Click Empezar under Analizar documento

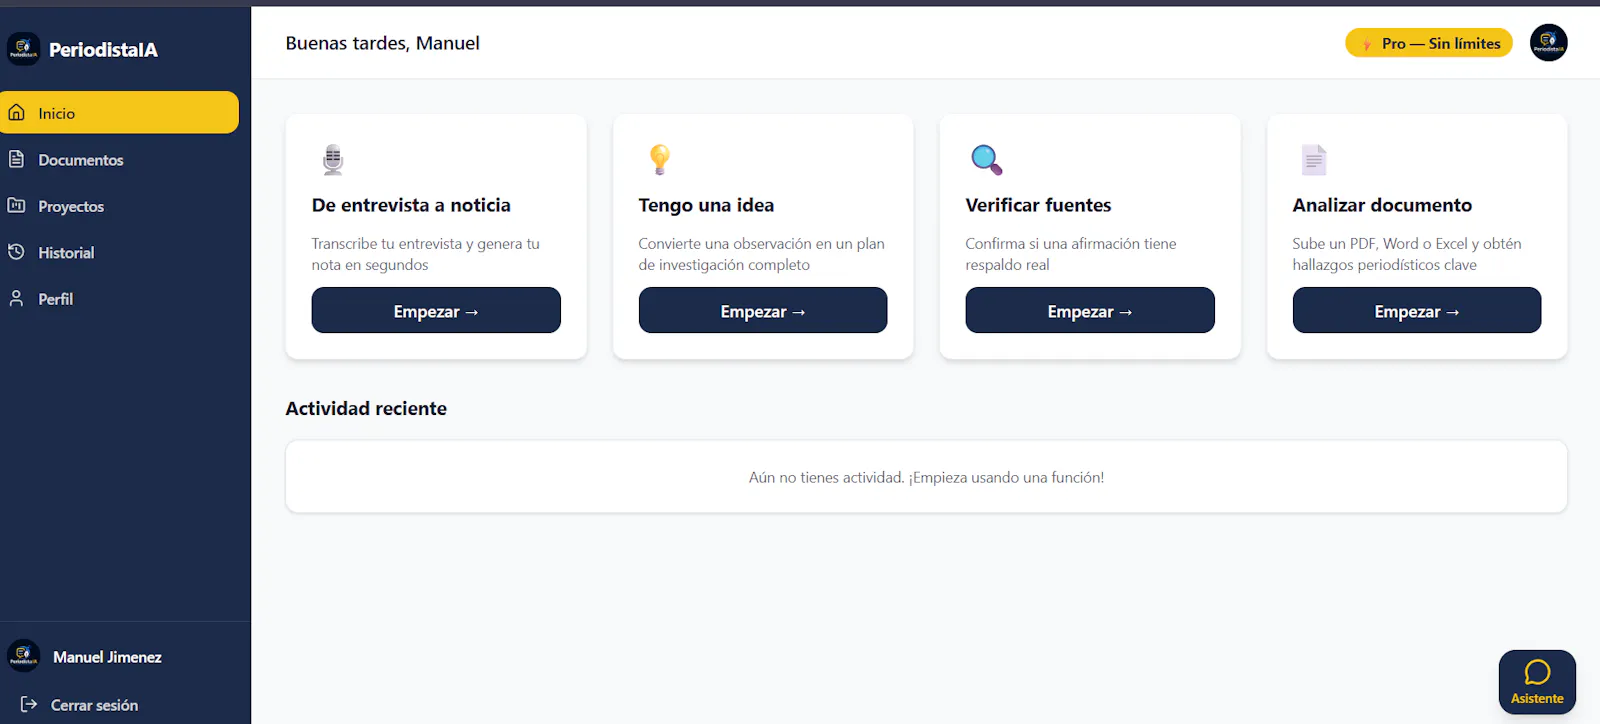click(1417, 310)
